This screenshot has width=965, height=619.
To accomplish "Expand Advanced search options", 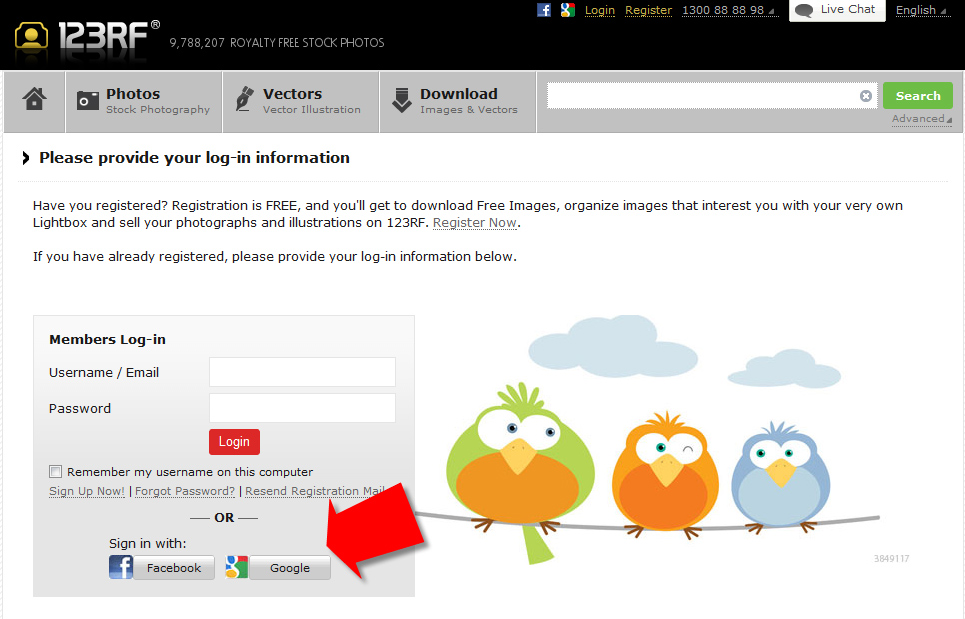I will coord(921,119).
